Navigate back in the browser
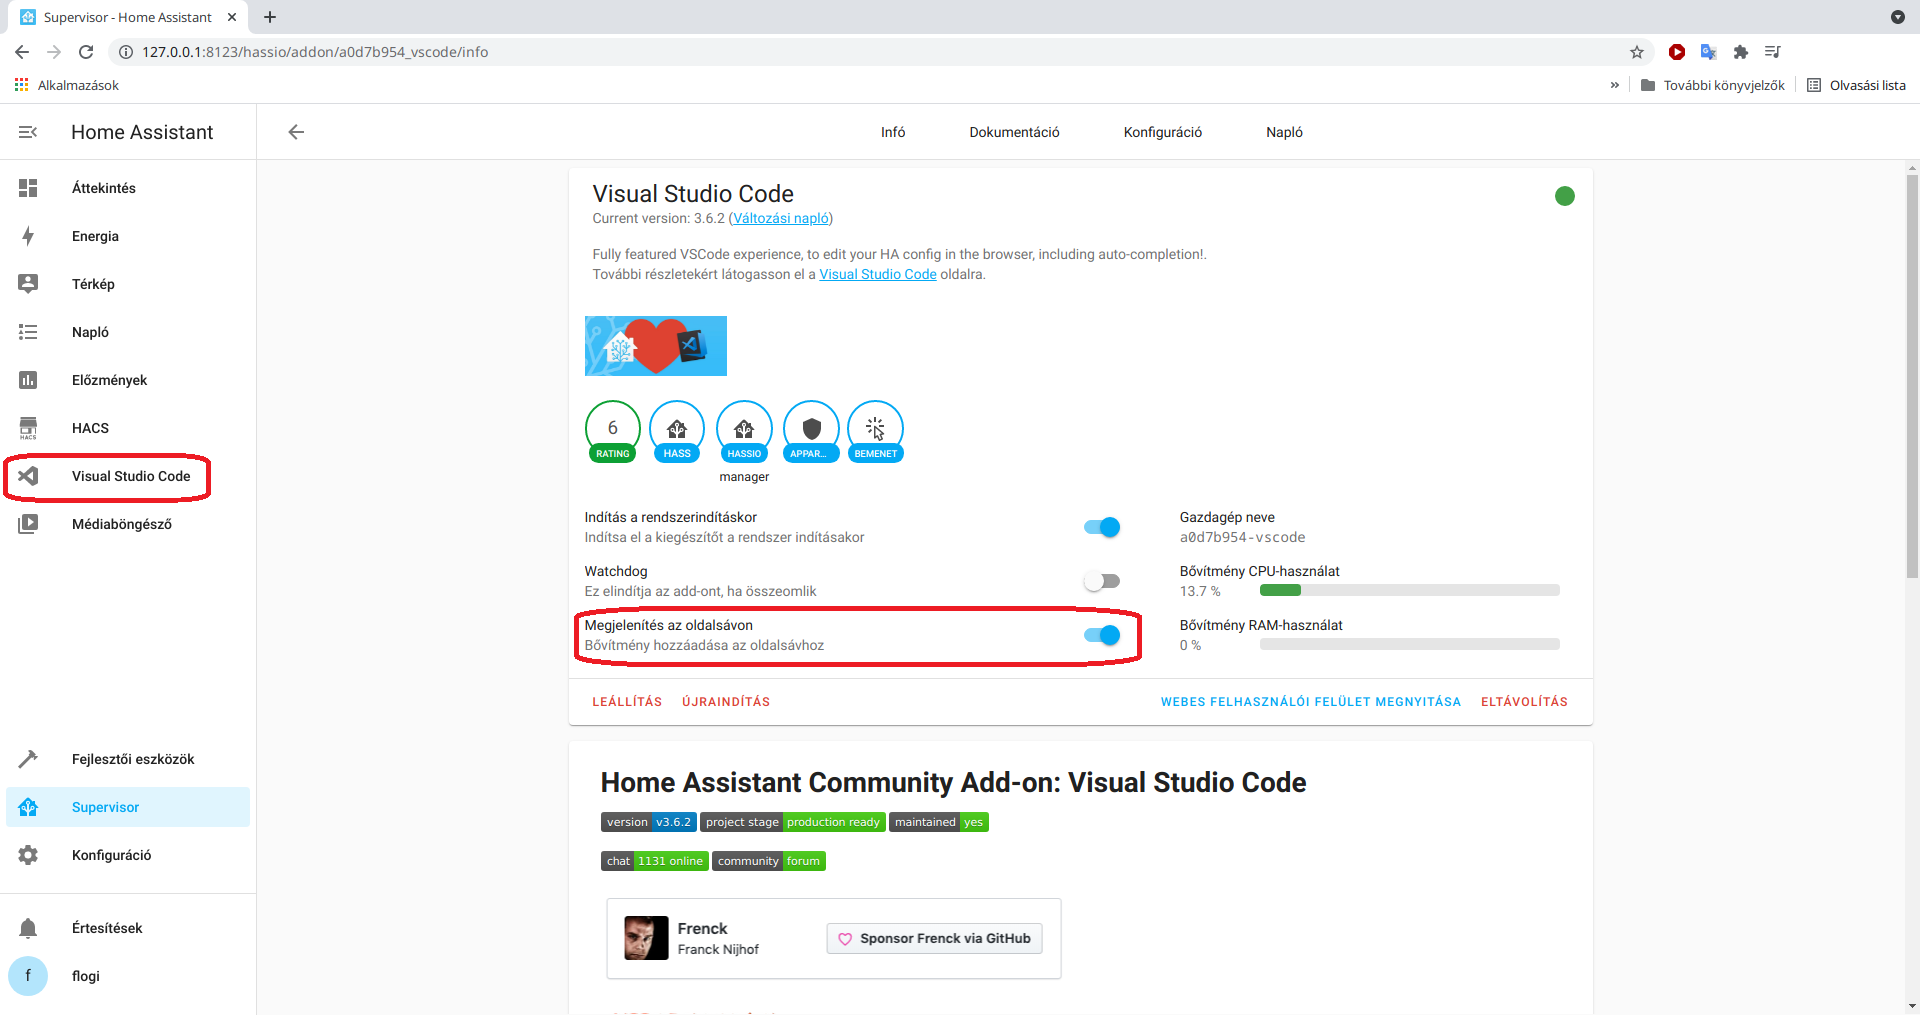1920x1015 pixels. point(22,52)
